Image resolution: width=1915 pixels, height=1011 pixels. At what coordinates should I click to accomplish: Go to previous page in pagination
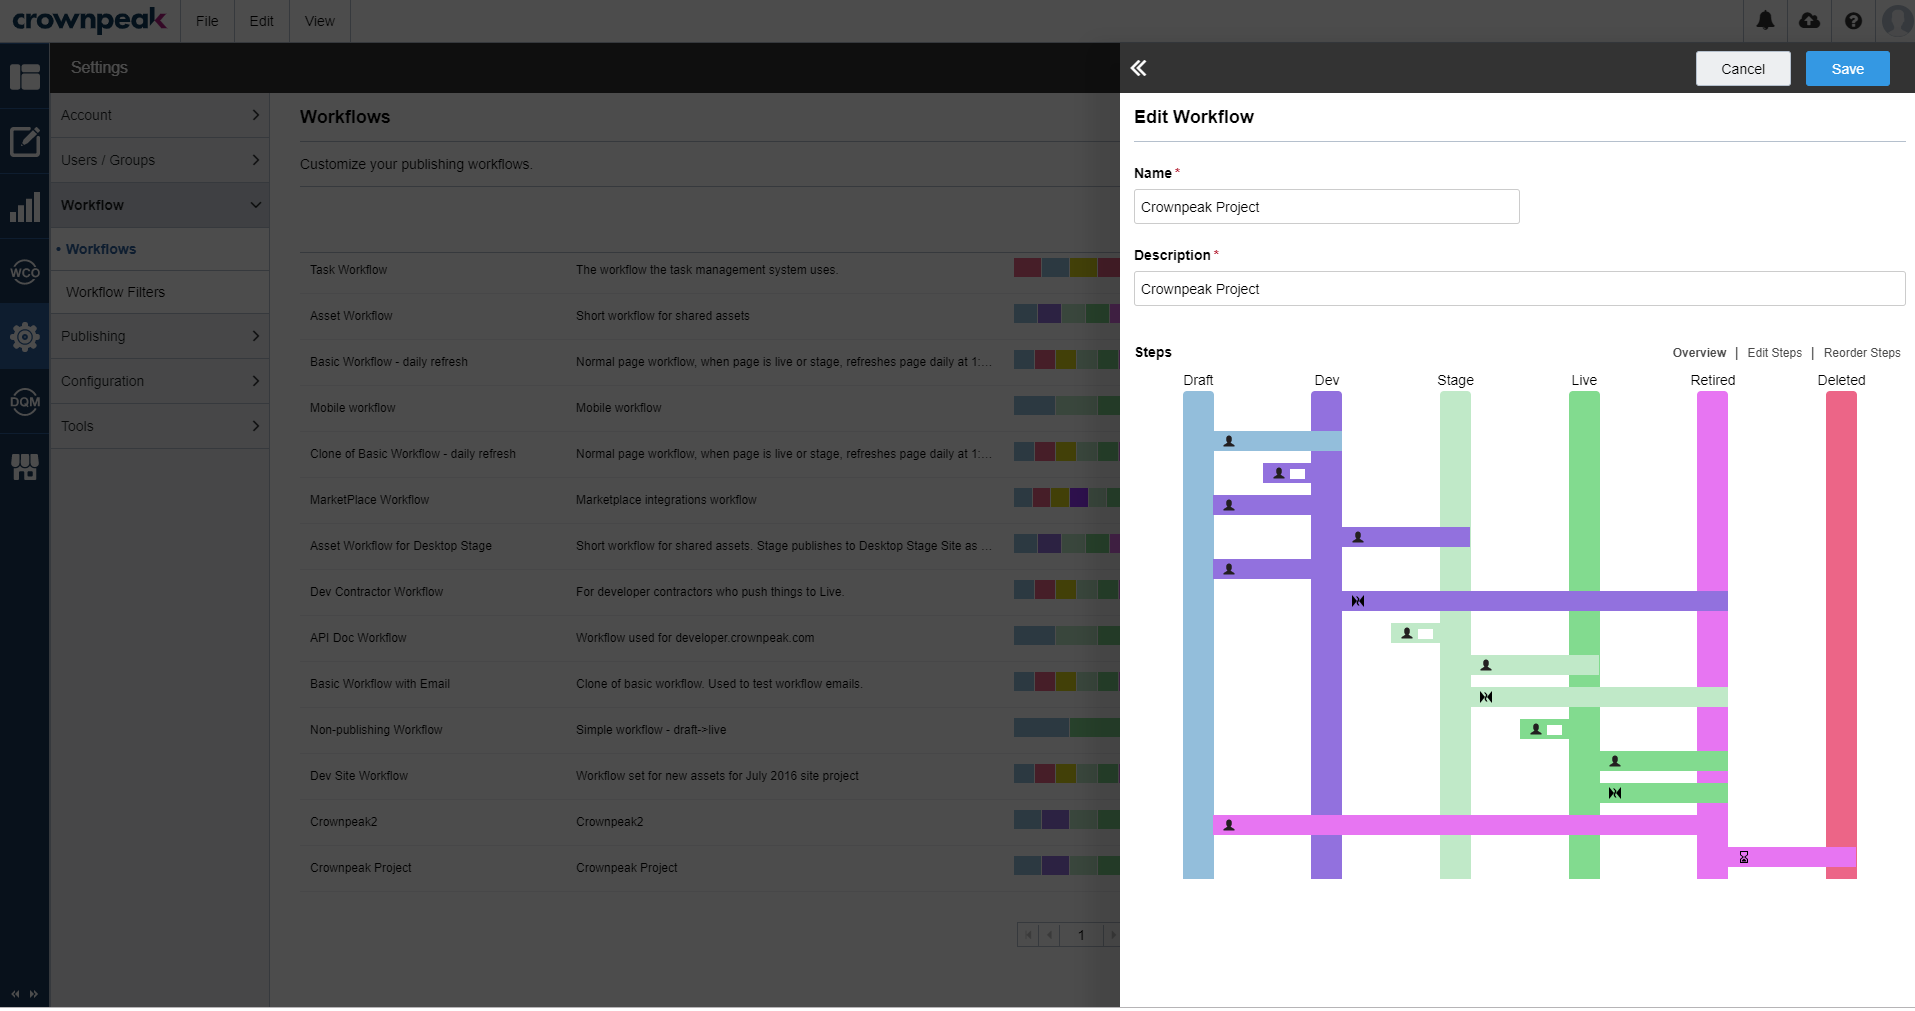1049,935
